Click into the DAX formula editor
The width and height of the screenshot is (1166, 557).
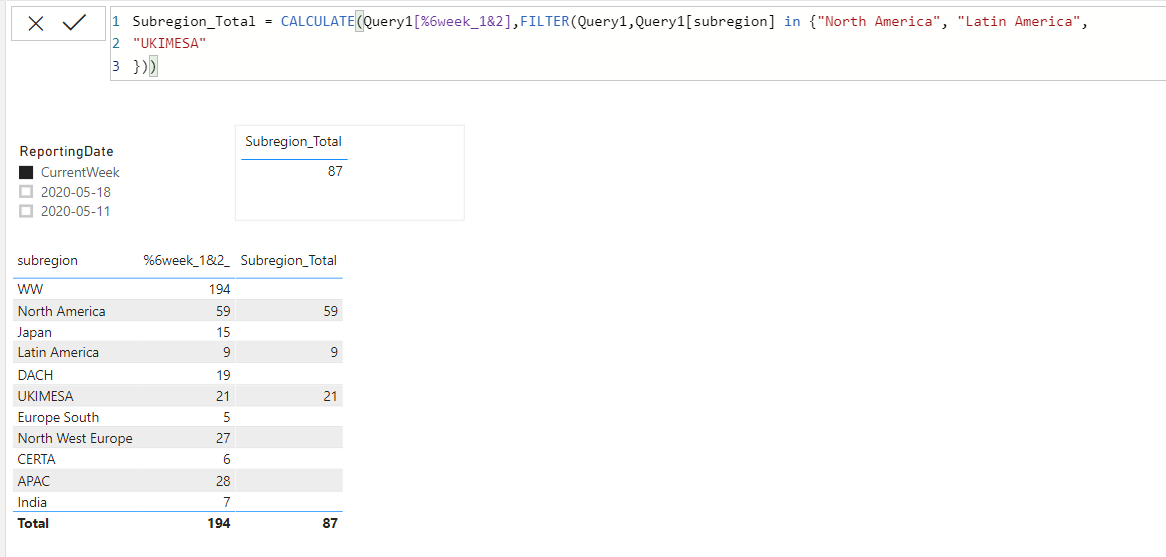(x=637, y=44)
